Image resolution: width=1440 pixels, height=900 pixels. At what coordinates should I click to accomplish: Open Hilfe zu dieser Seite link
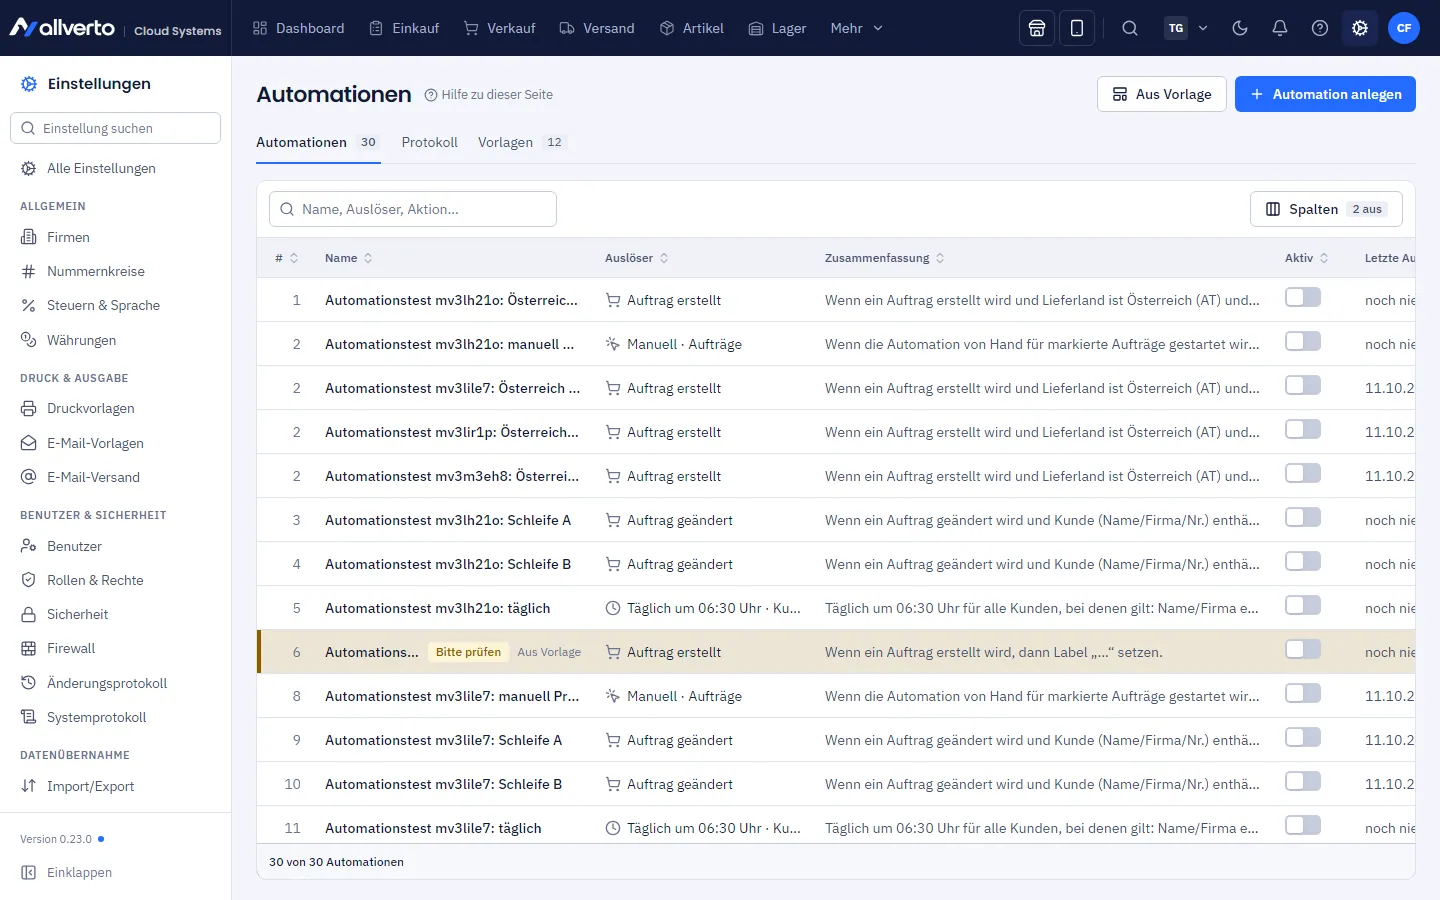click(488, 95)
